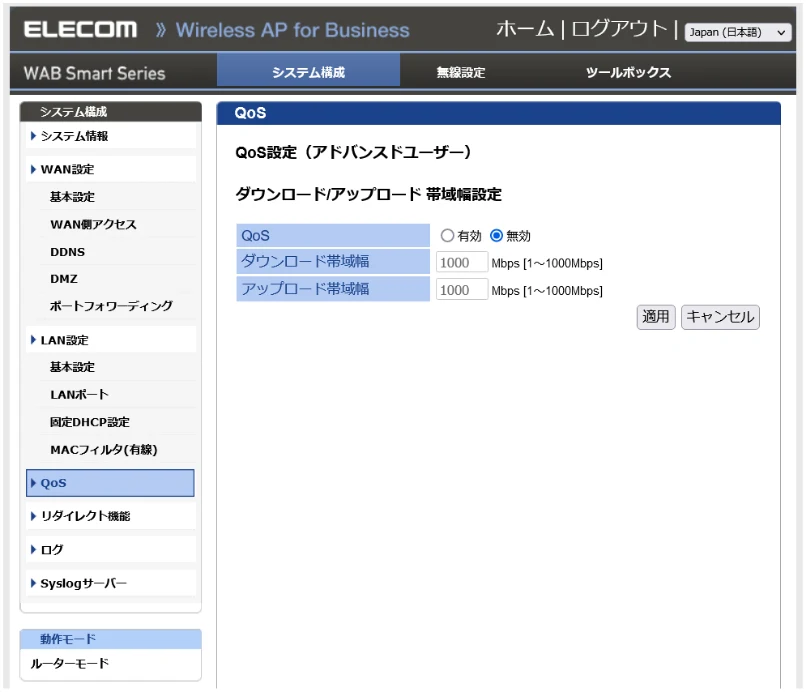806x692 pixels.
Task: Click the 動作モード panel header
Action: (x=111, y=639)
